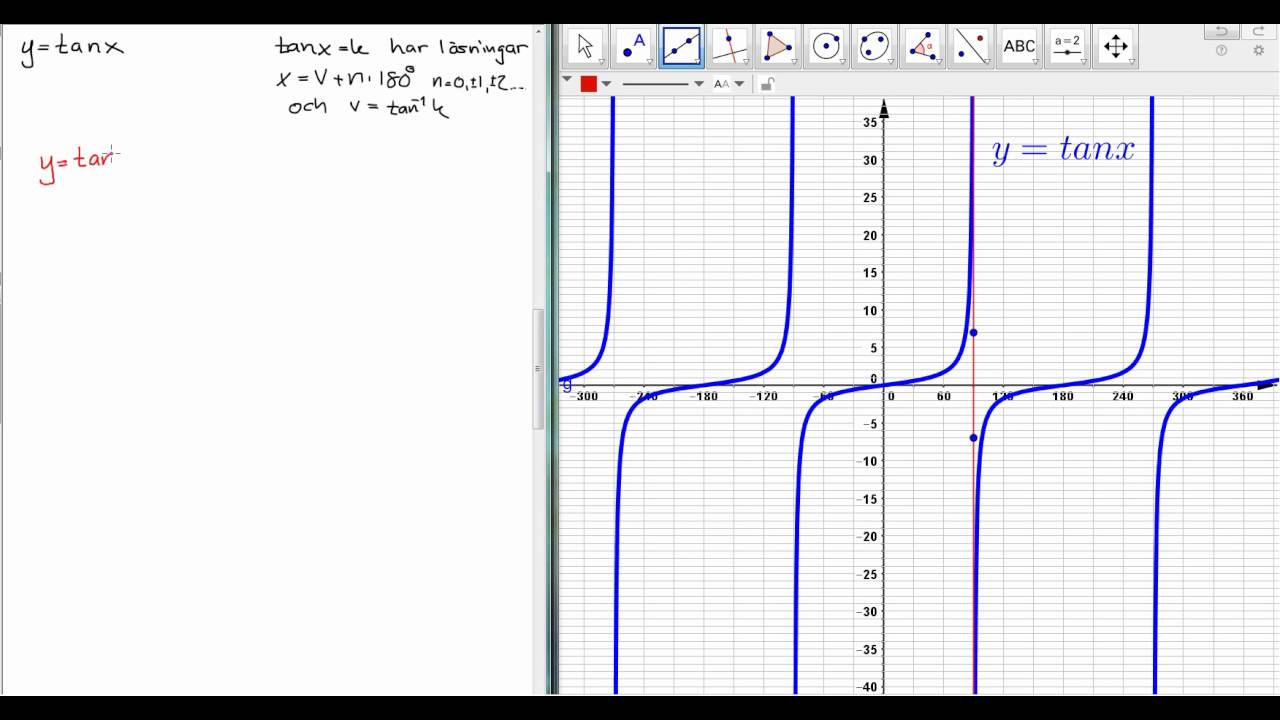Select the Circle with Center tool

826,46
